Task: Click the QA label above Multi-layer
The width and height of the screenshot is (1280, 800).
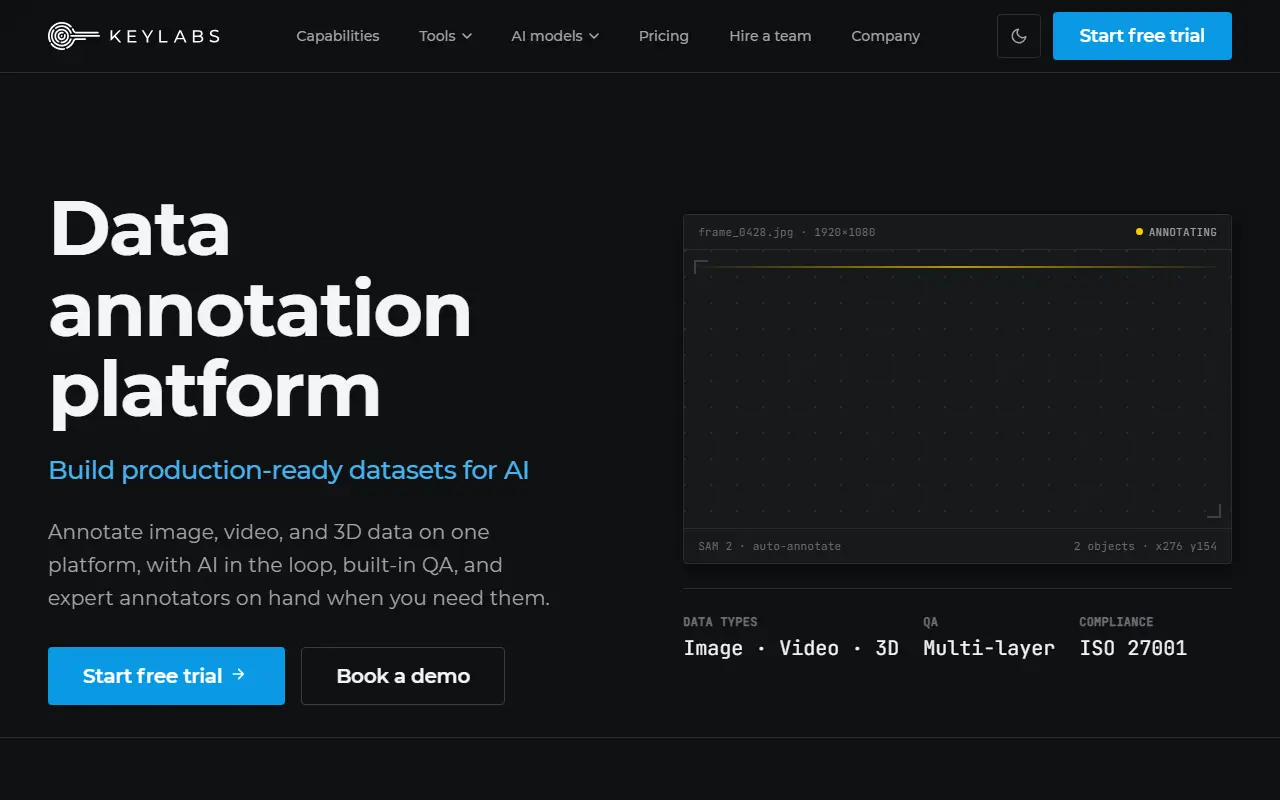Action: tap(930, 622)
